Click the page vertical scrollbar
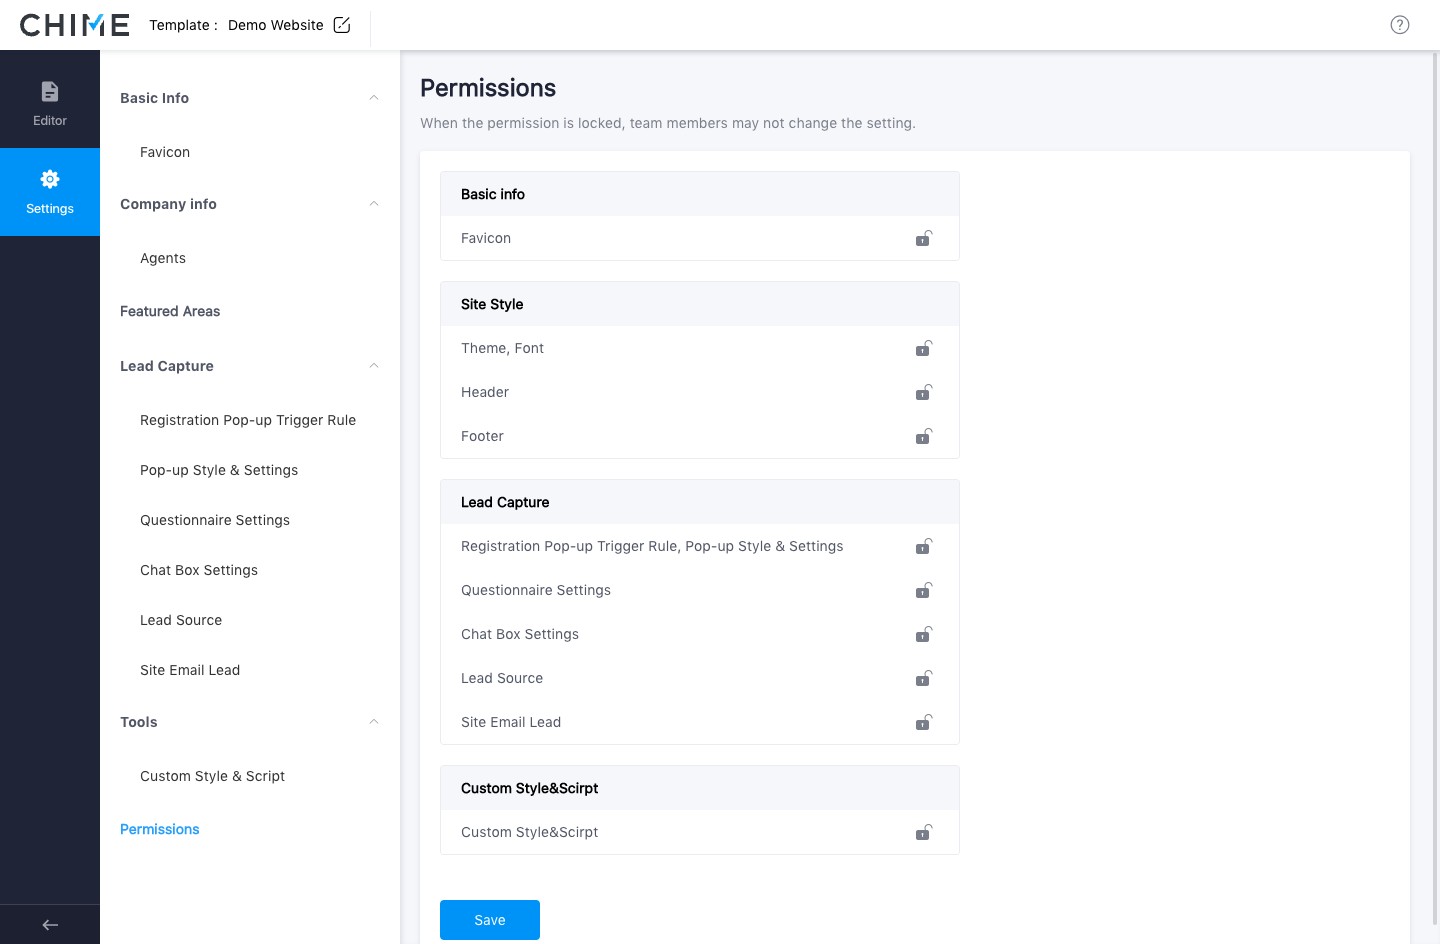Screen dimensions: 1440x944 point(1435,490)
